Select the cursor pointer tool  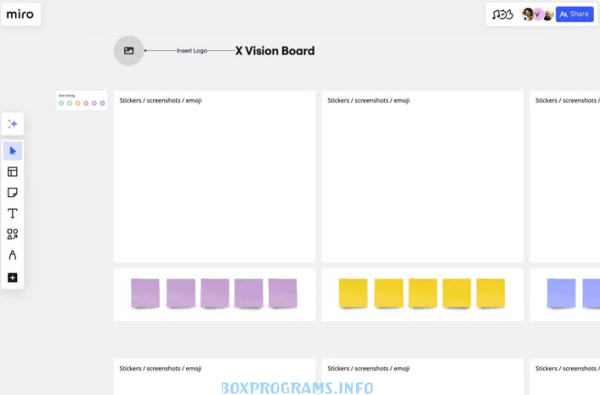coord(13,151)
